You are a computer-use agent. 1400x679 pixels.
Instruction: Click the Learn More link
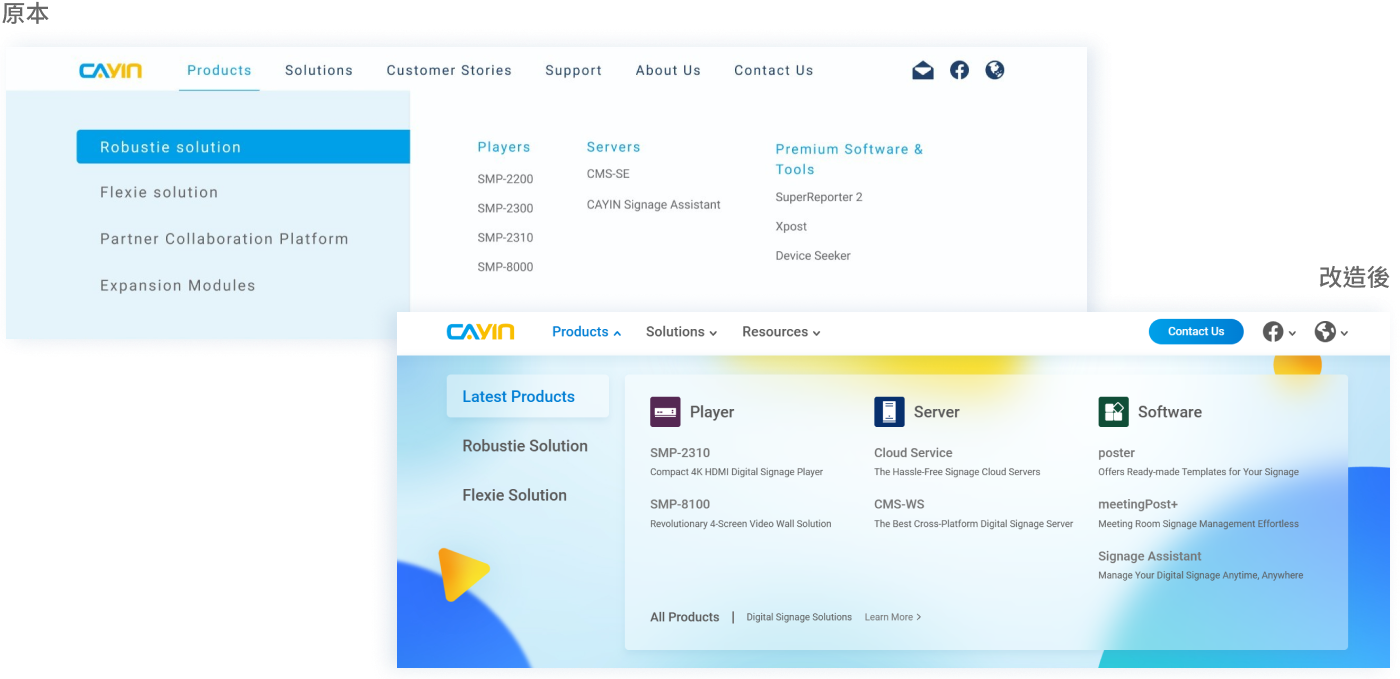click(893, 617)
